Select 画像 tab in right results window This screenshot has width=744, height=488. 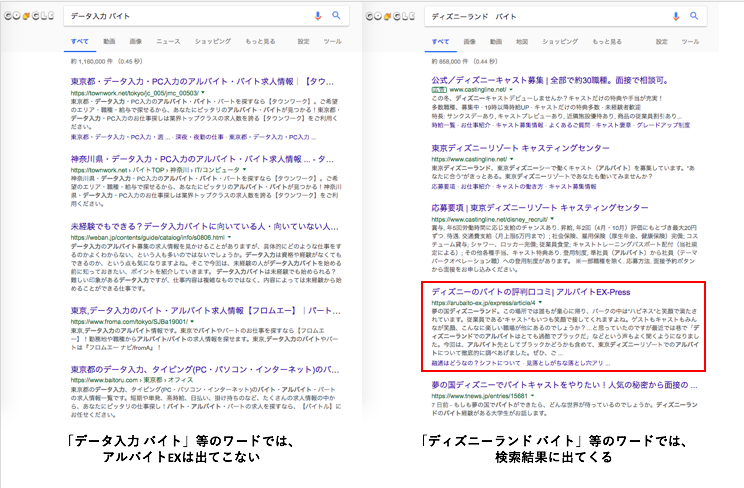470,42
